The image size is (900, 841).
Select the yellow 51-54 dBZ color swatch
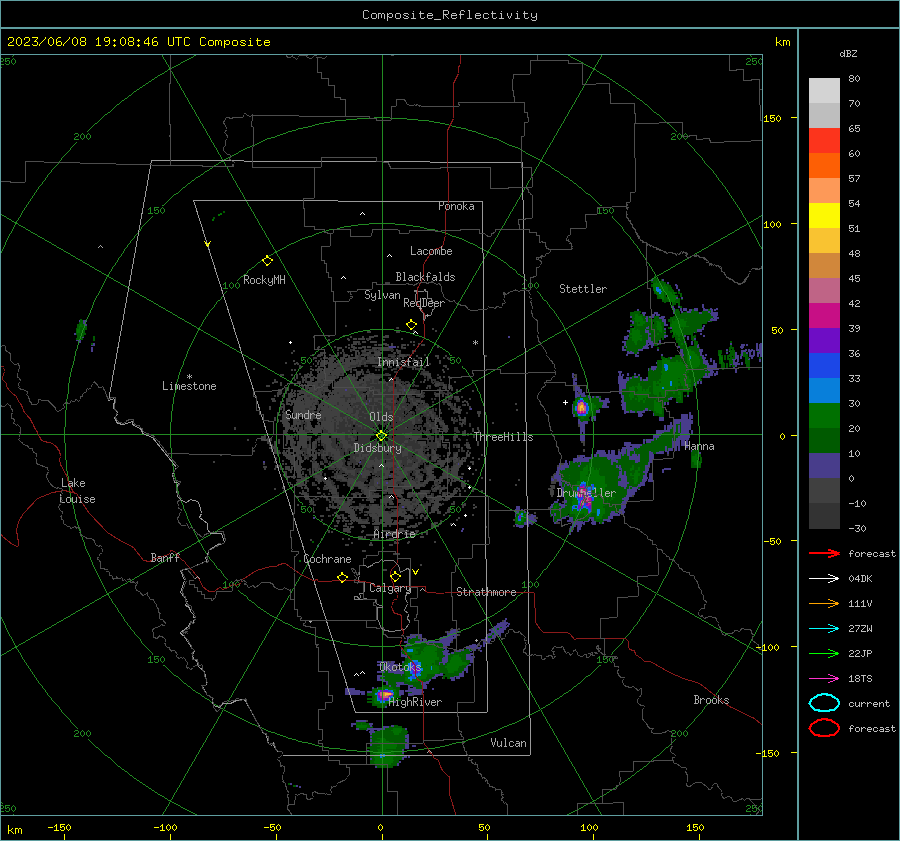coord(824,216)
